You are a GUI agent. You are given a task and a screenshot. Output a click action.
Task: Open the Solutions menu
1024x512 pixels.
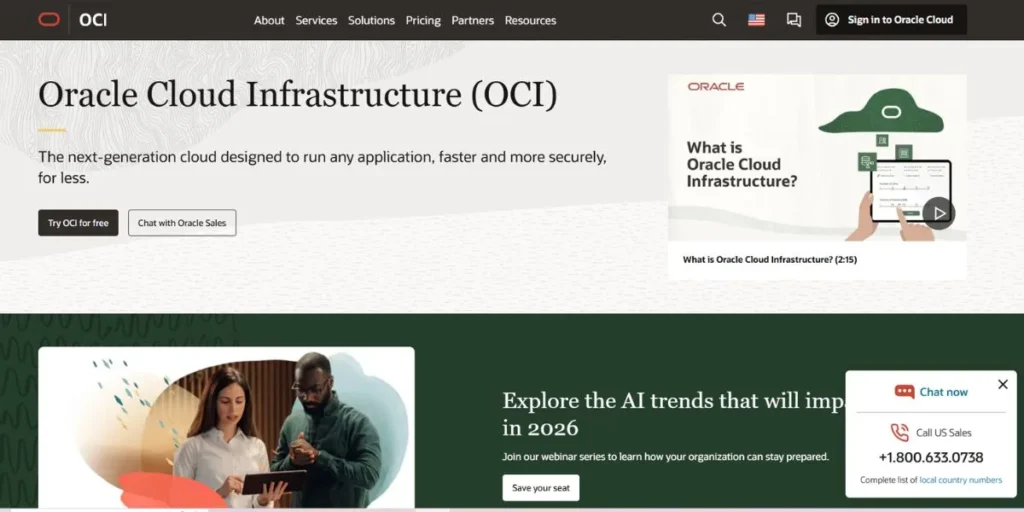point(371,20)
